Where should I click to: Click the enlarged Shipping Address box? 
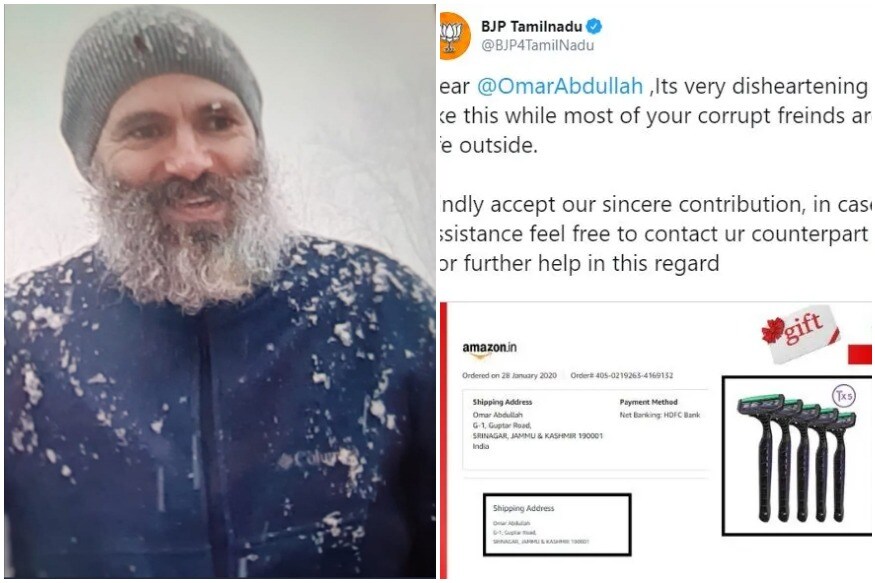[x=557, y=524]
